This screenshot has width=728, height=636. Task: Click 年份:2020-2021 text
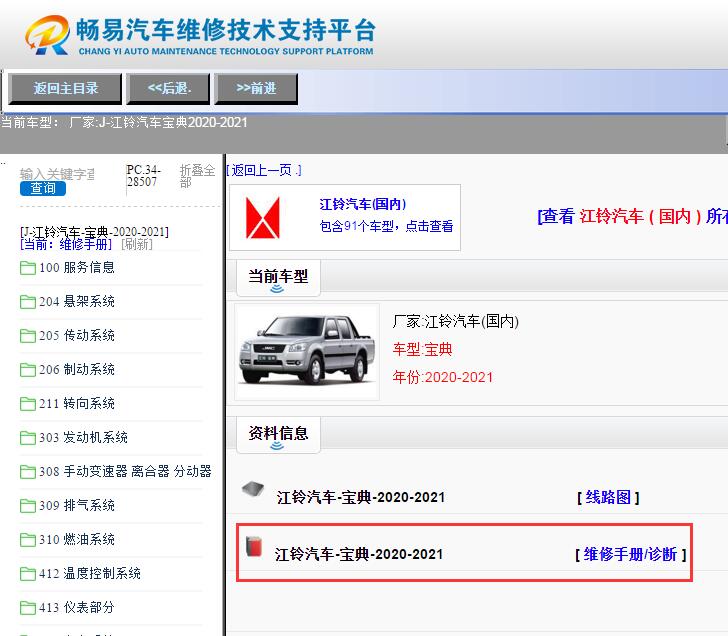click(442, 377)
